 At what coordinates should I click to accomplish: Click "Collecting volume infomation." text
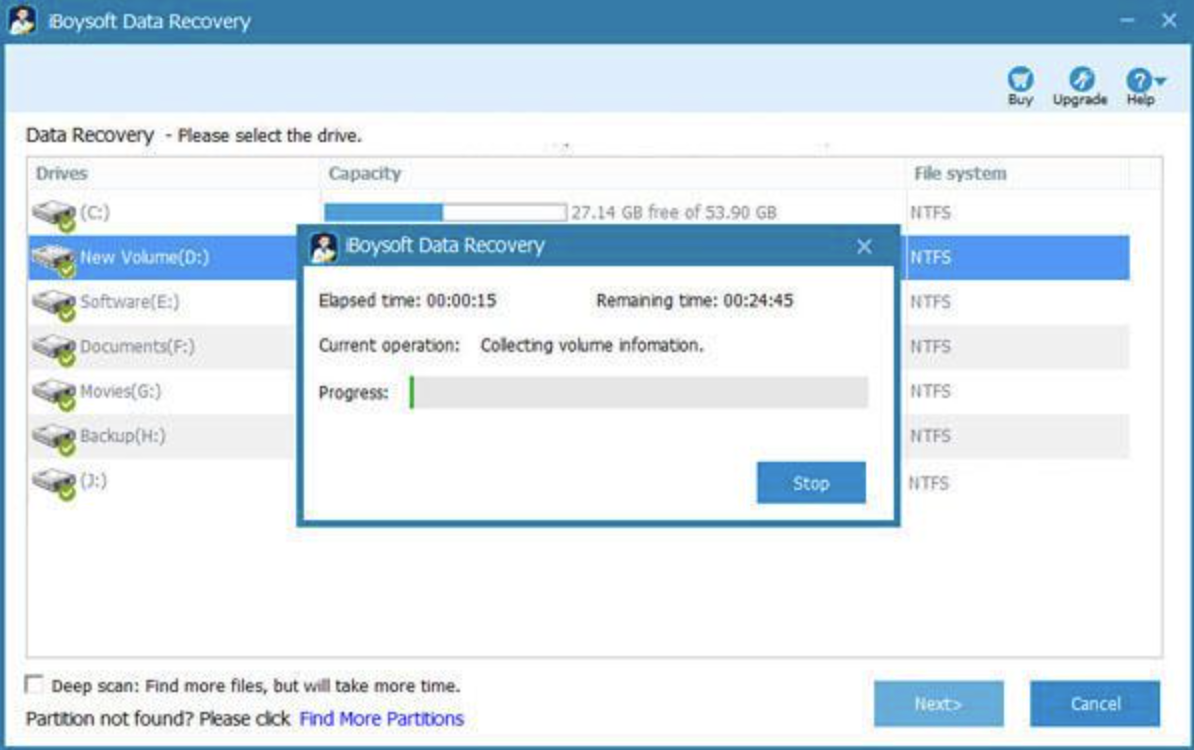(x=592, y=346)
